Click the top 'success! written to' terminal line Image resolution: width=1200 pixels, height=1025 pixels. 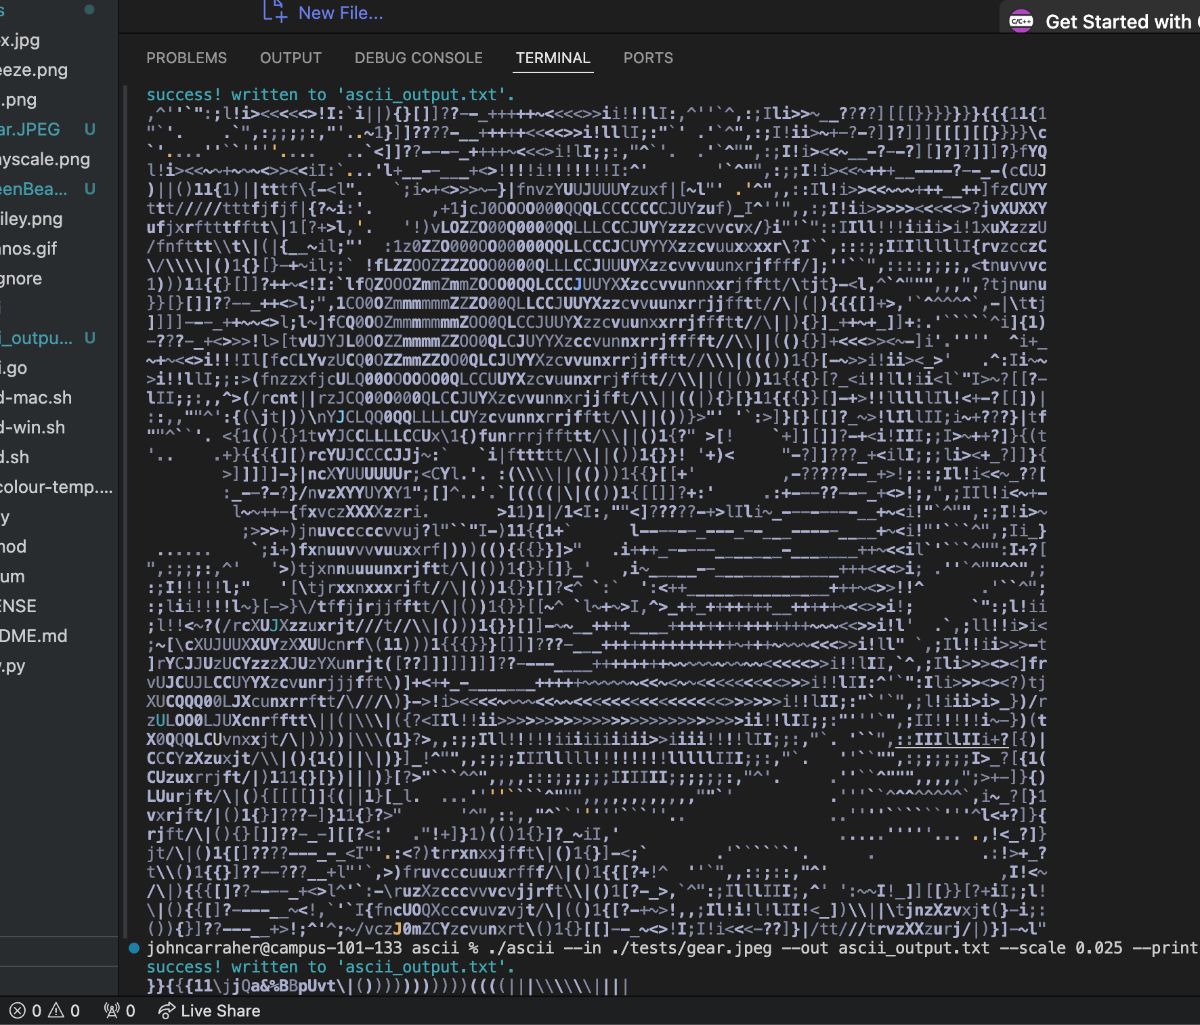click(x=331, y=95)
